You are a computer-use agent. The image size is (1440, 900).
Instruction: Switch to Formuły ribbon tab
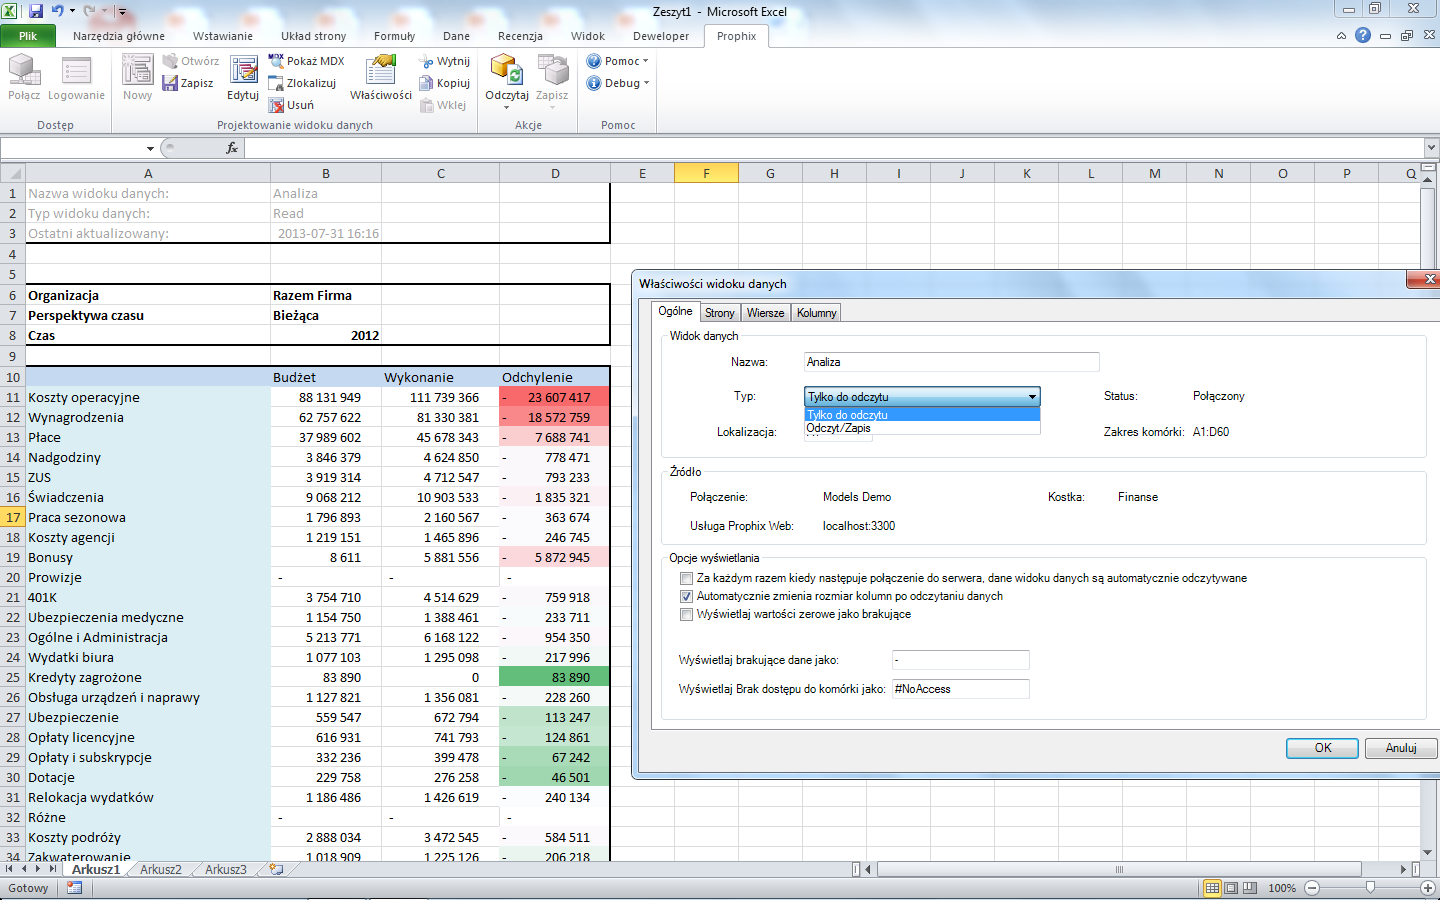394,36
